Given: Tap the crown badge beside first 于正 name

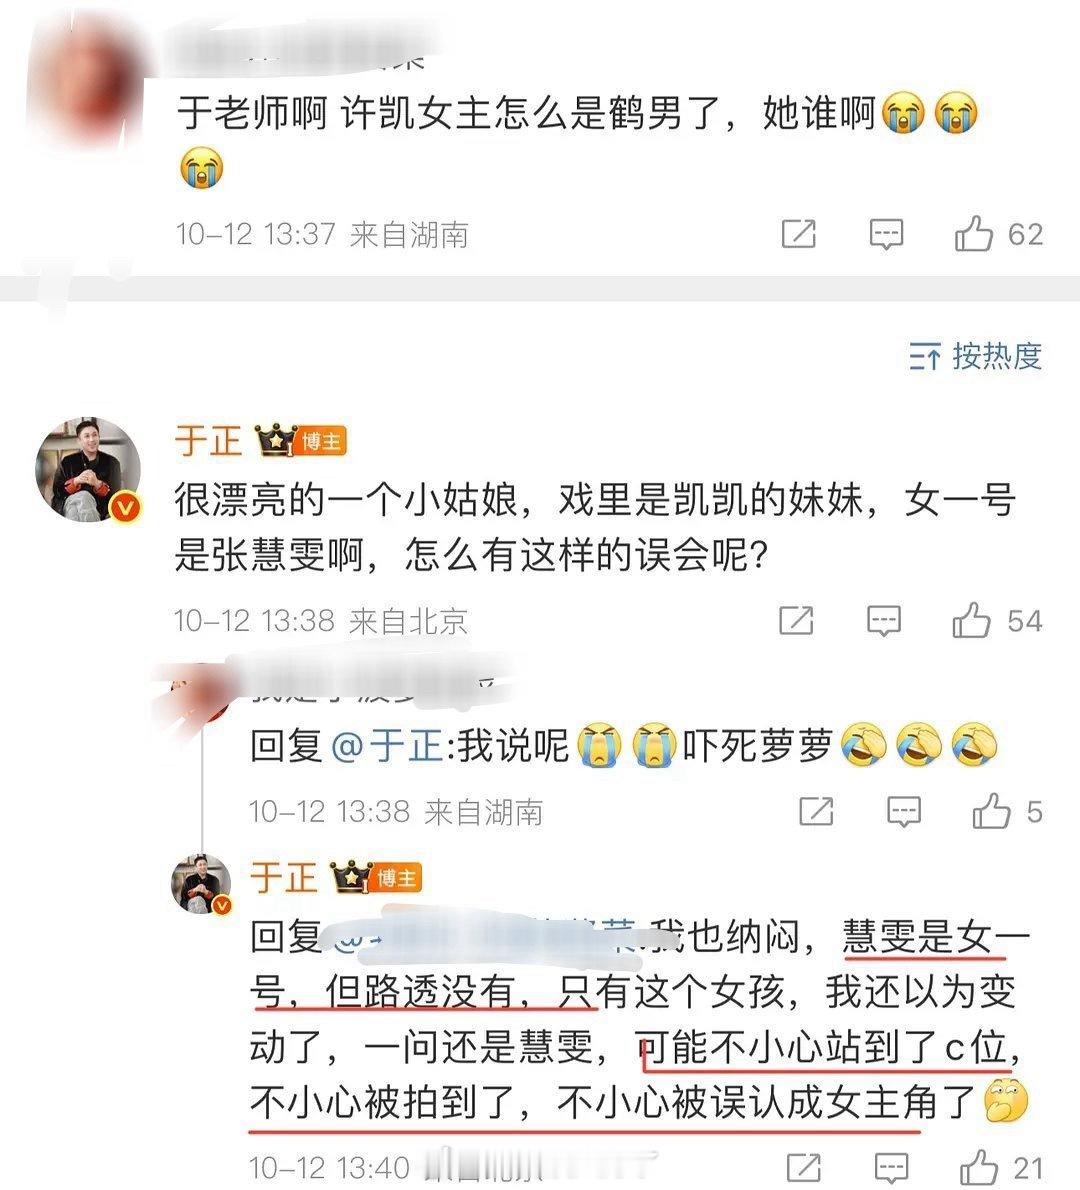Looking at the screenshot, I should point(276,440).
